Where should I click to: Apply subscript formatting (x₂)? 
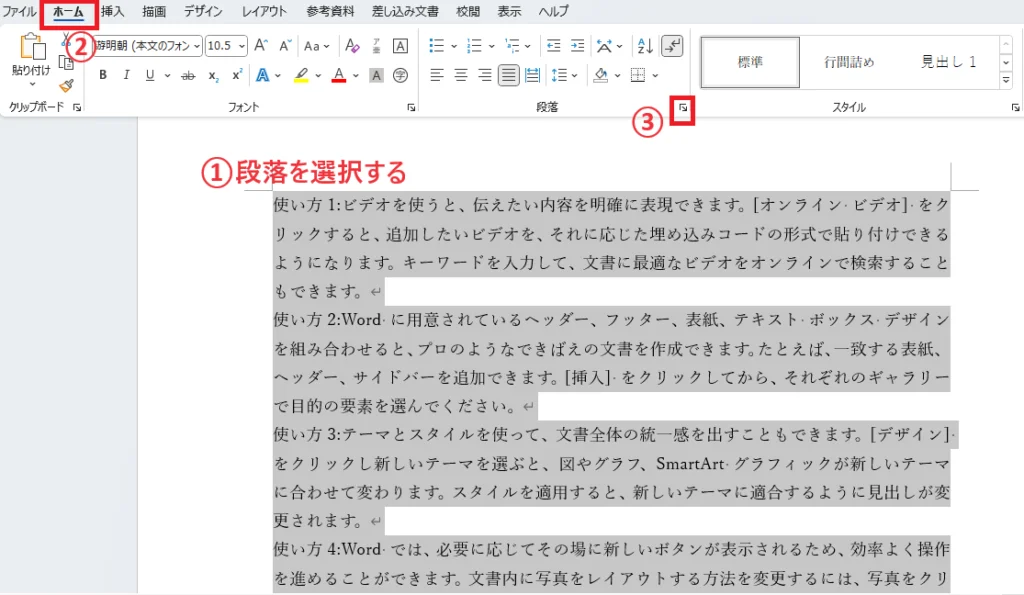click(x=213, y=76)
